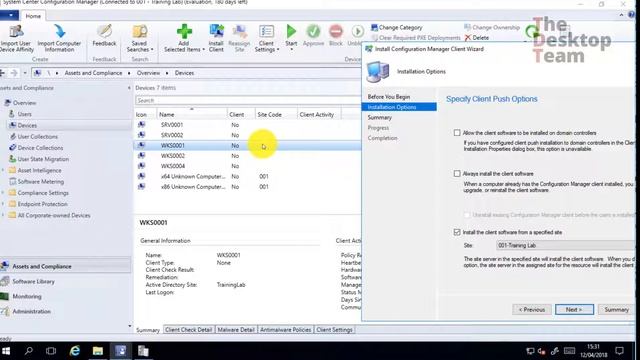
Task: Sort by the Name column header
Action: tap(192, 115)
